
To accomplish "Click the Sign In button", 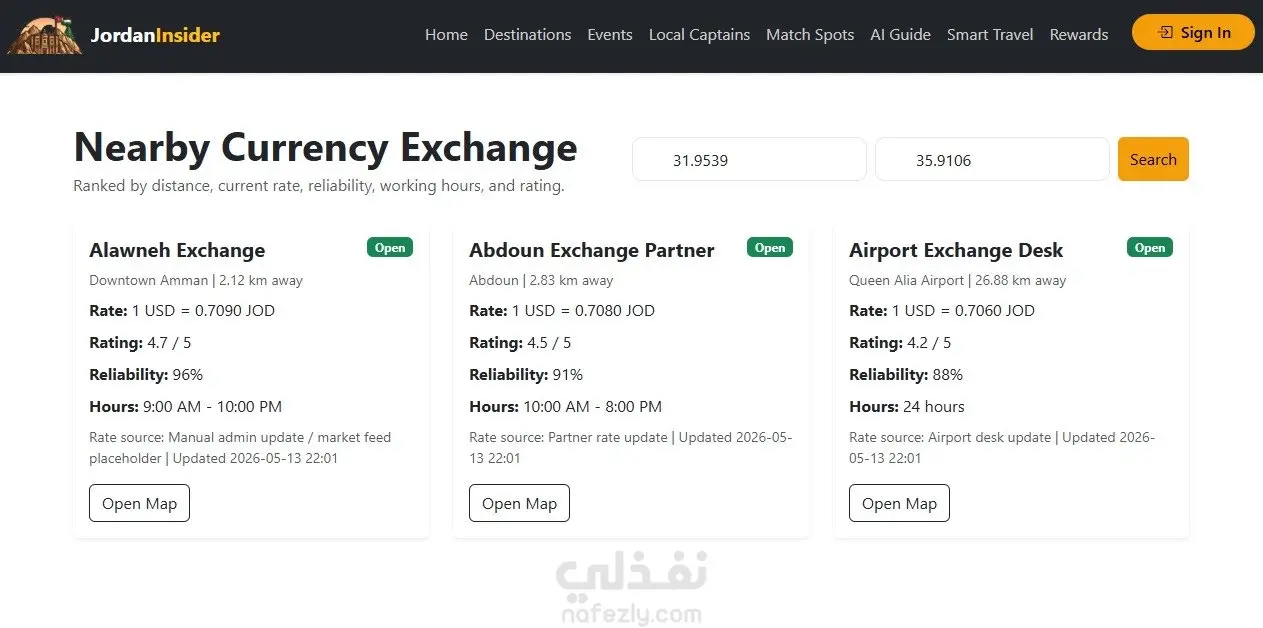I will [1193, 33].
